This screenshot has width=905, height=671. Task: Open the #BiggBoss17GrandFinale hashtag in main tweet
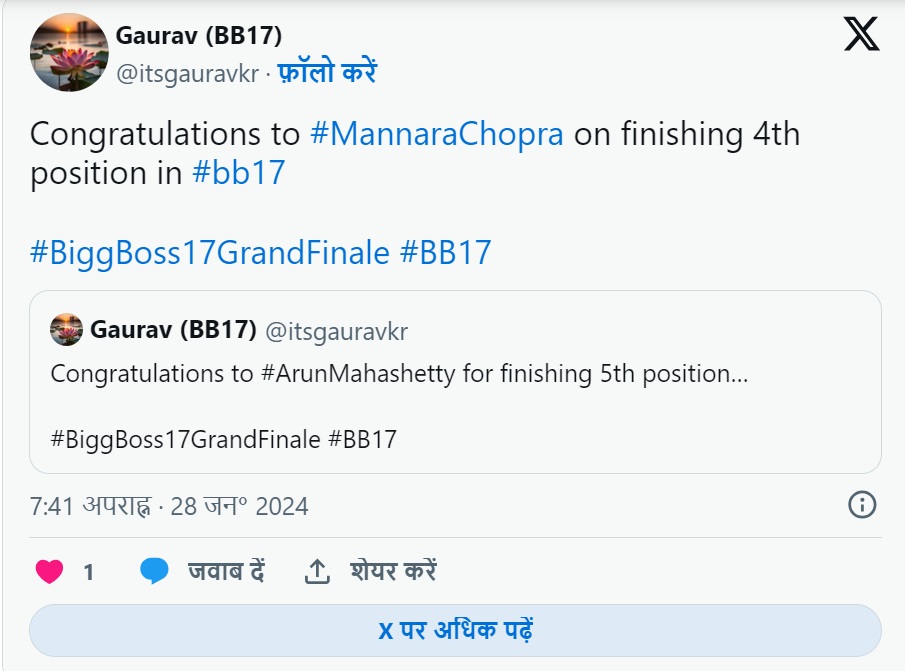click(209, 252)
